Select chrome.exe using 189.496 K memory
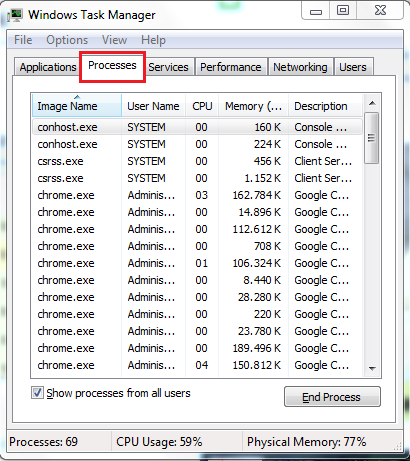The image size is (410, 461). pos(197,348)
